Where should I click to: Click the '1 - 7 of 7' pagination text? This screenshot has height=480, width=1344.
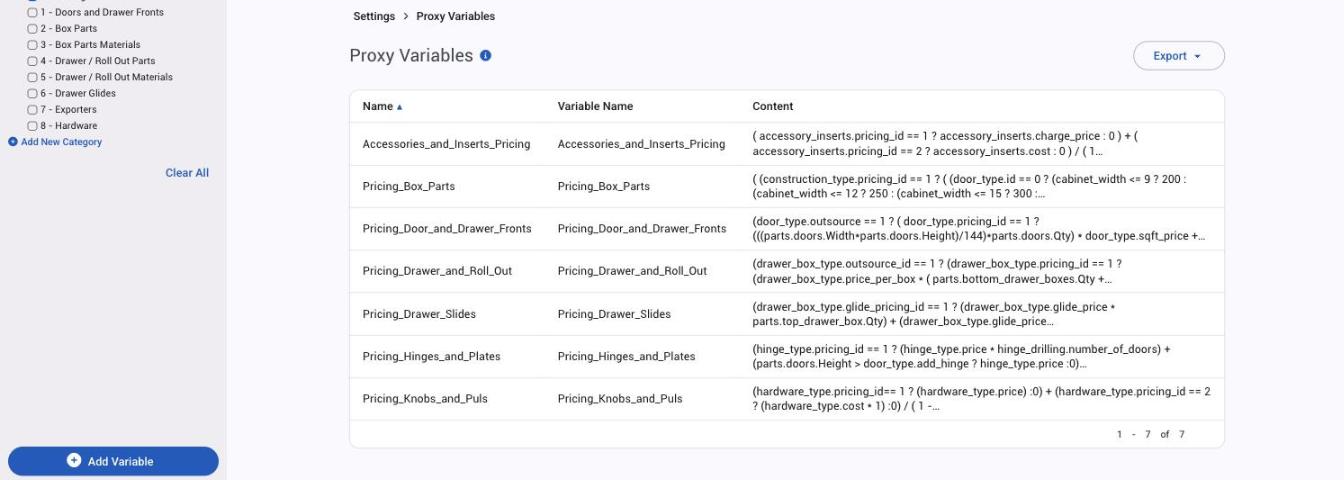1150,434
